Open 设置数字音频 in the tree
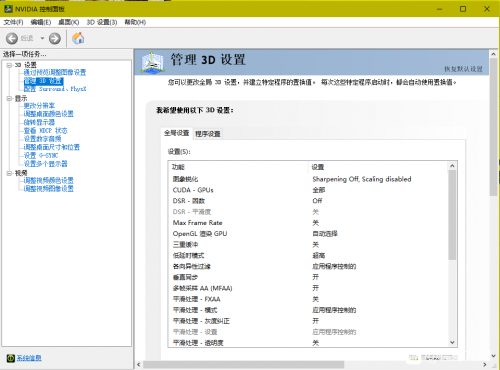The width and height of the screenshot is (500, 370). [x=42, y=139]
